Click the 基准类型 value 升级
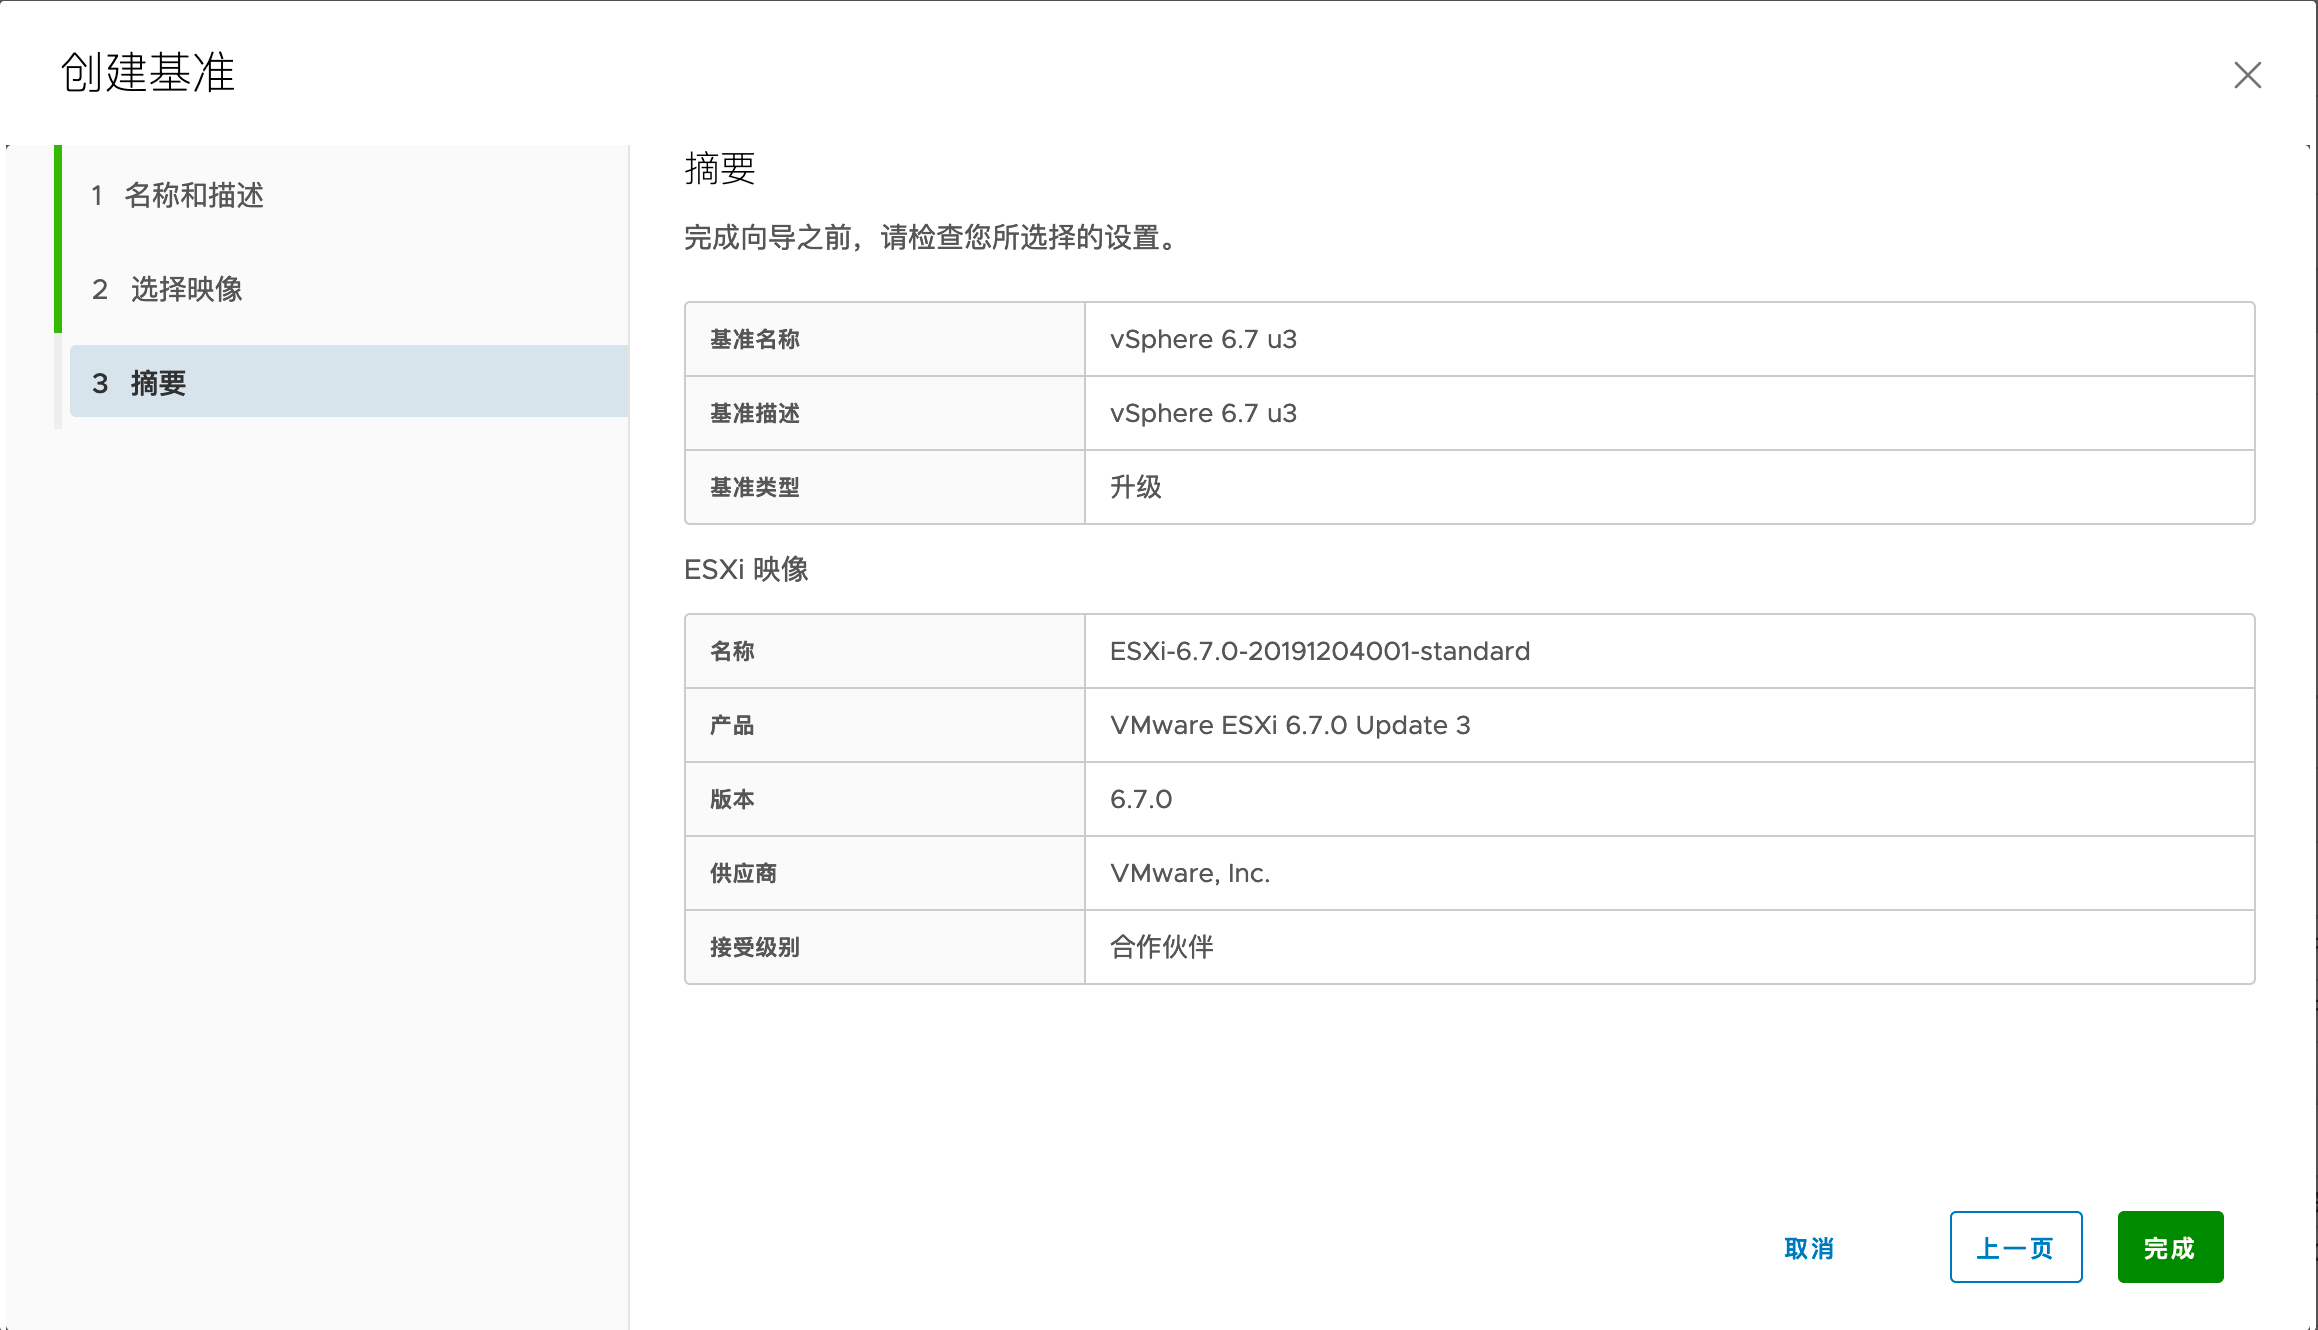Screen dimensions: 2318x1330 1135,487
